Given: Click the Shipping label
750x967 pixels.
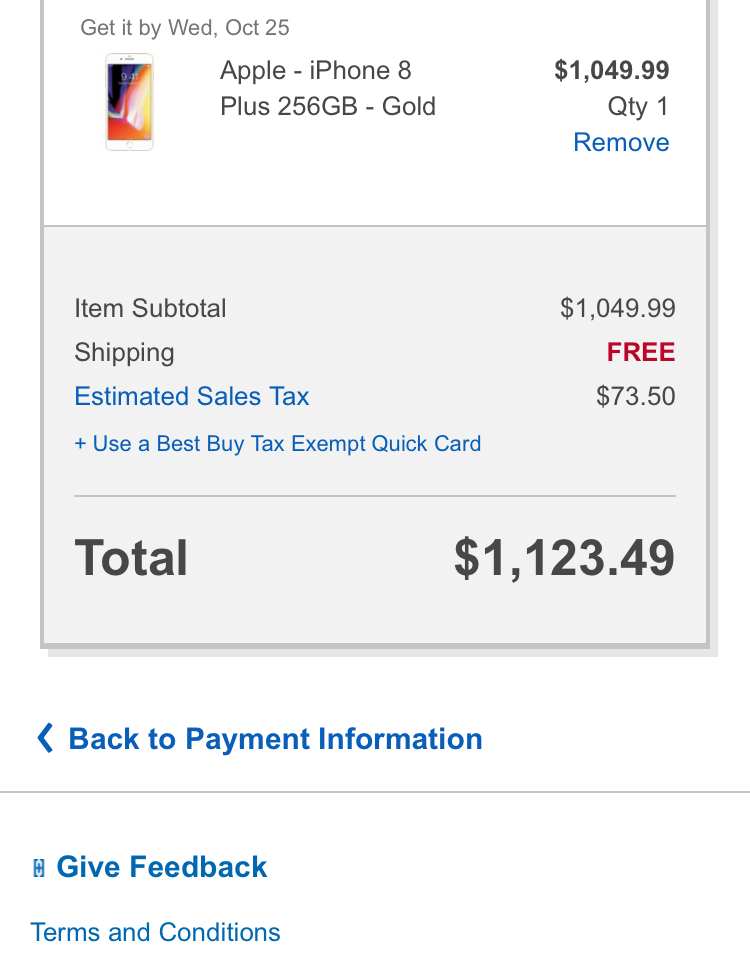Looking at the screenshot, I should pos(124,353).
